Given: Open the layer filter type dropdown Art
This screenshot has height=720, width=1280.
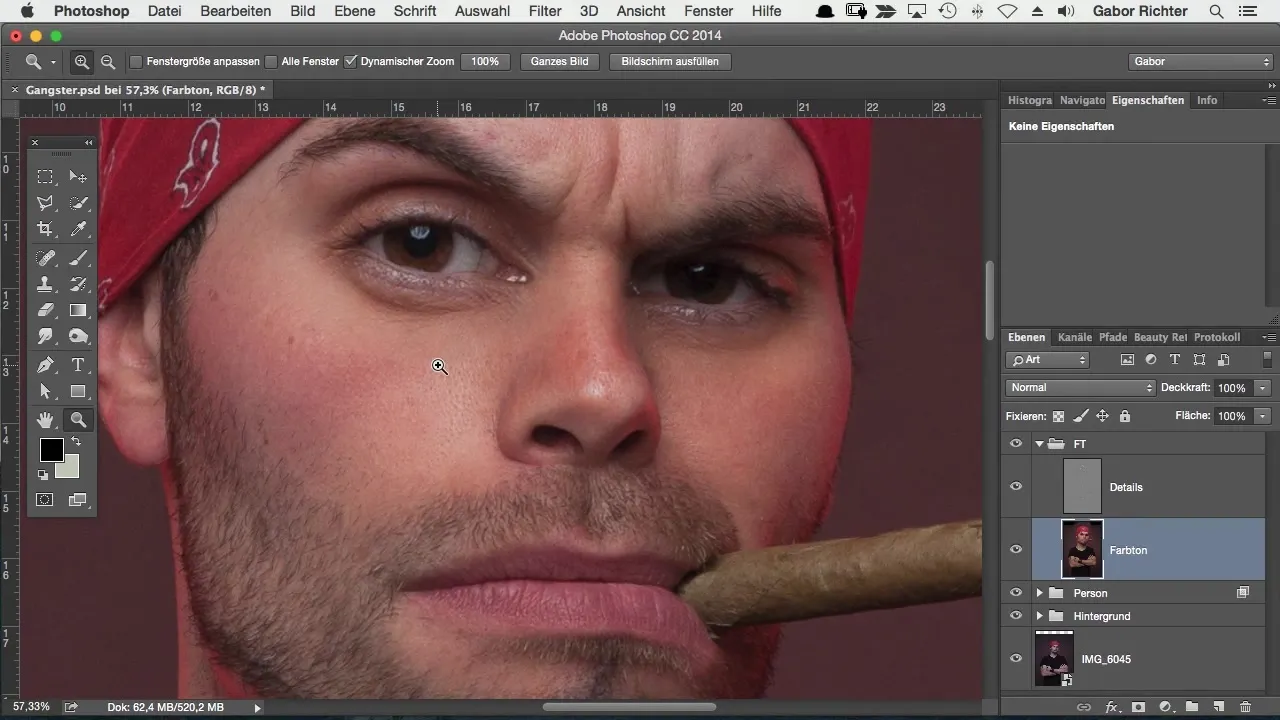Looking at the screenshot, I should coord(1048,360).
